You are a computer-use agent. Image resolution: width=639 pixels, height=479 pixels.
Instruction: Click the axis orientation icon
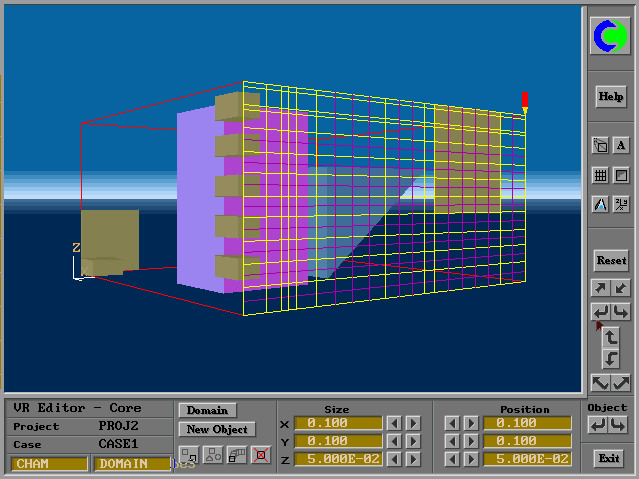click(621, 204)
